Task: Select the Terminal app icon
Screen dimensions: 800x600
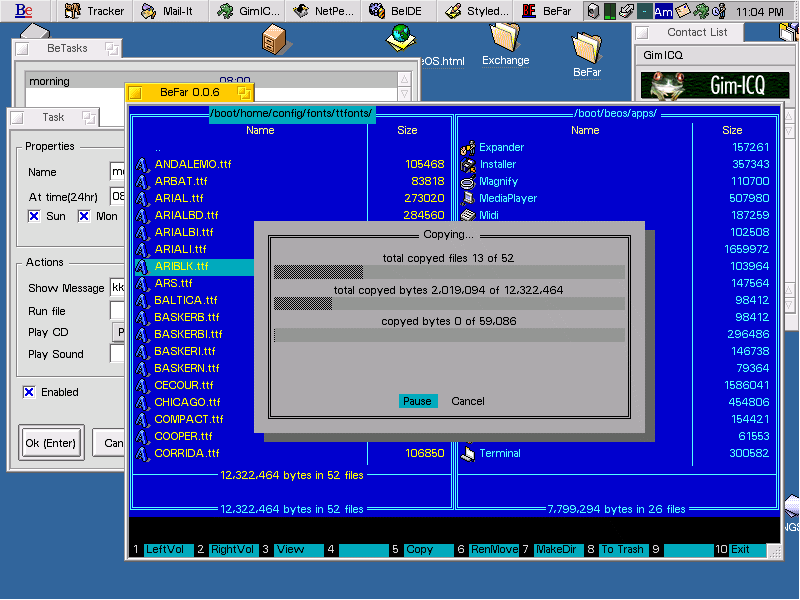Action: 468,453
